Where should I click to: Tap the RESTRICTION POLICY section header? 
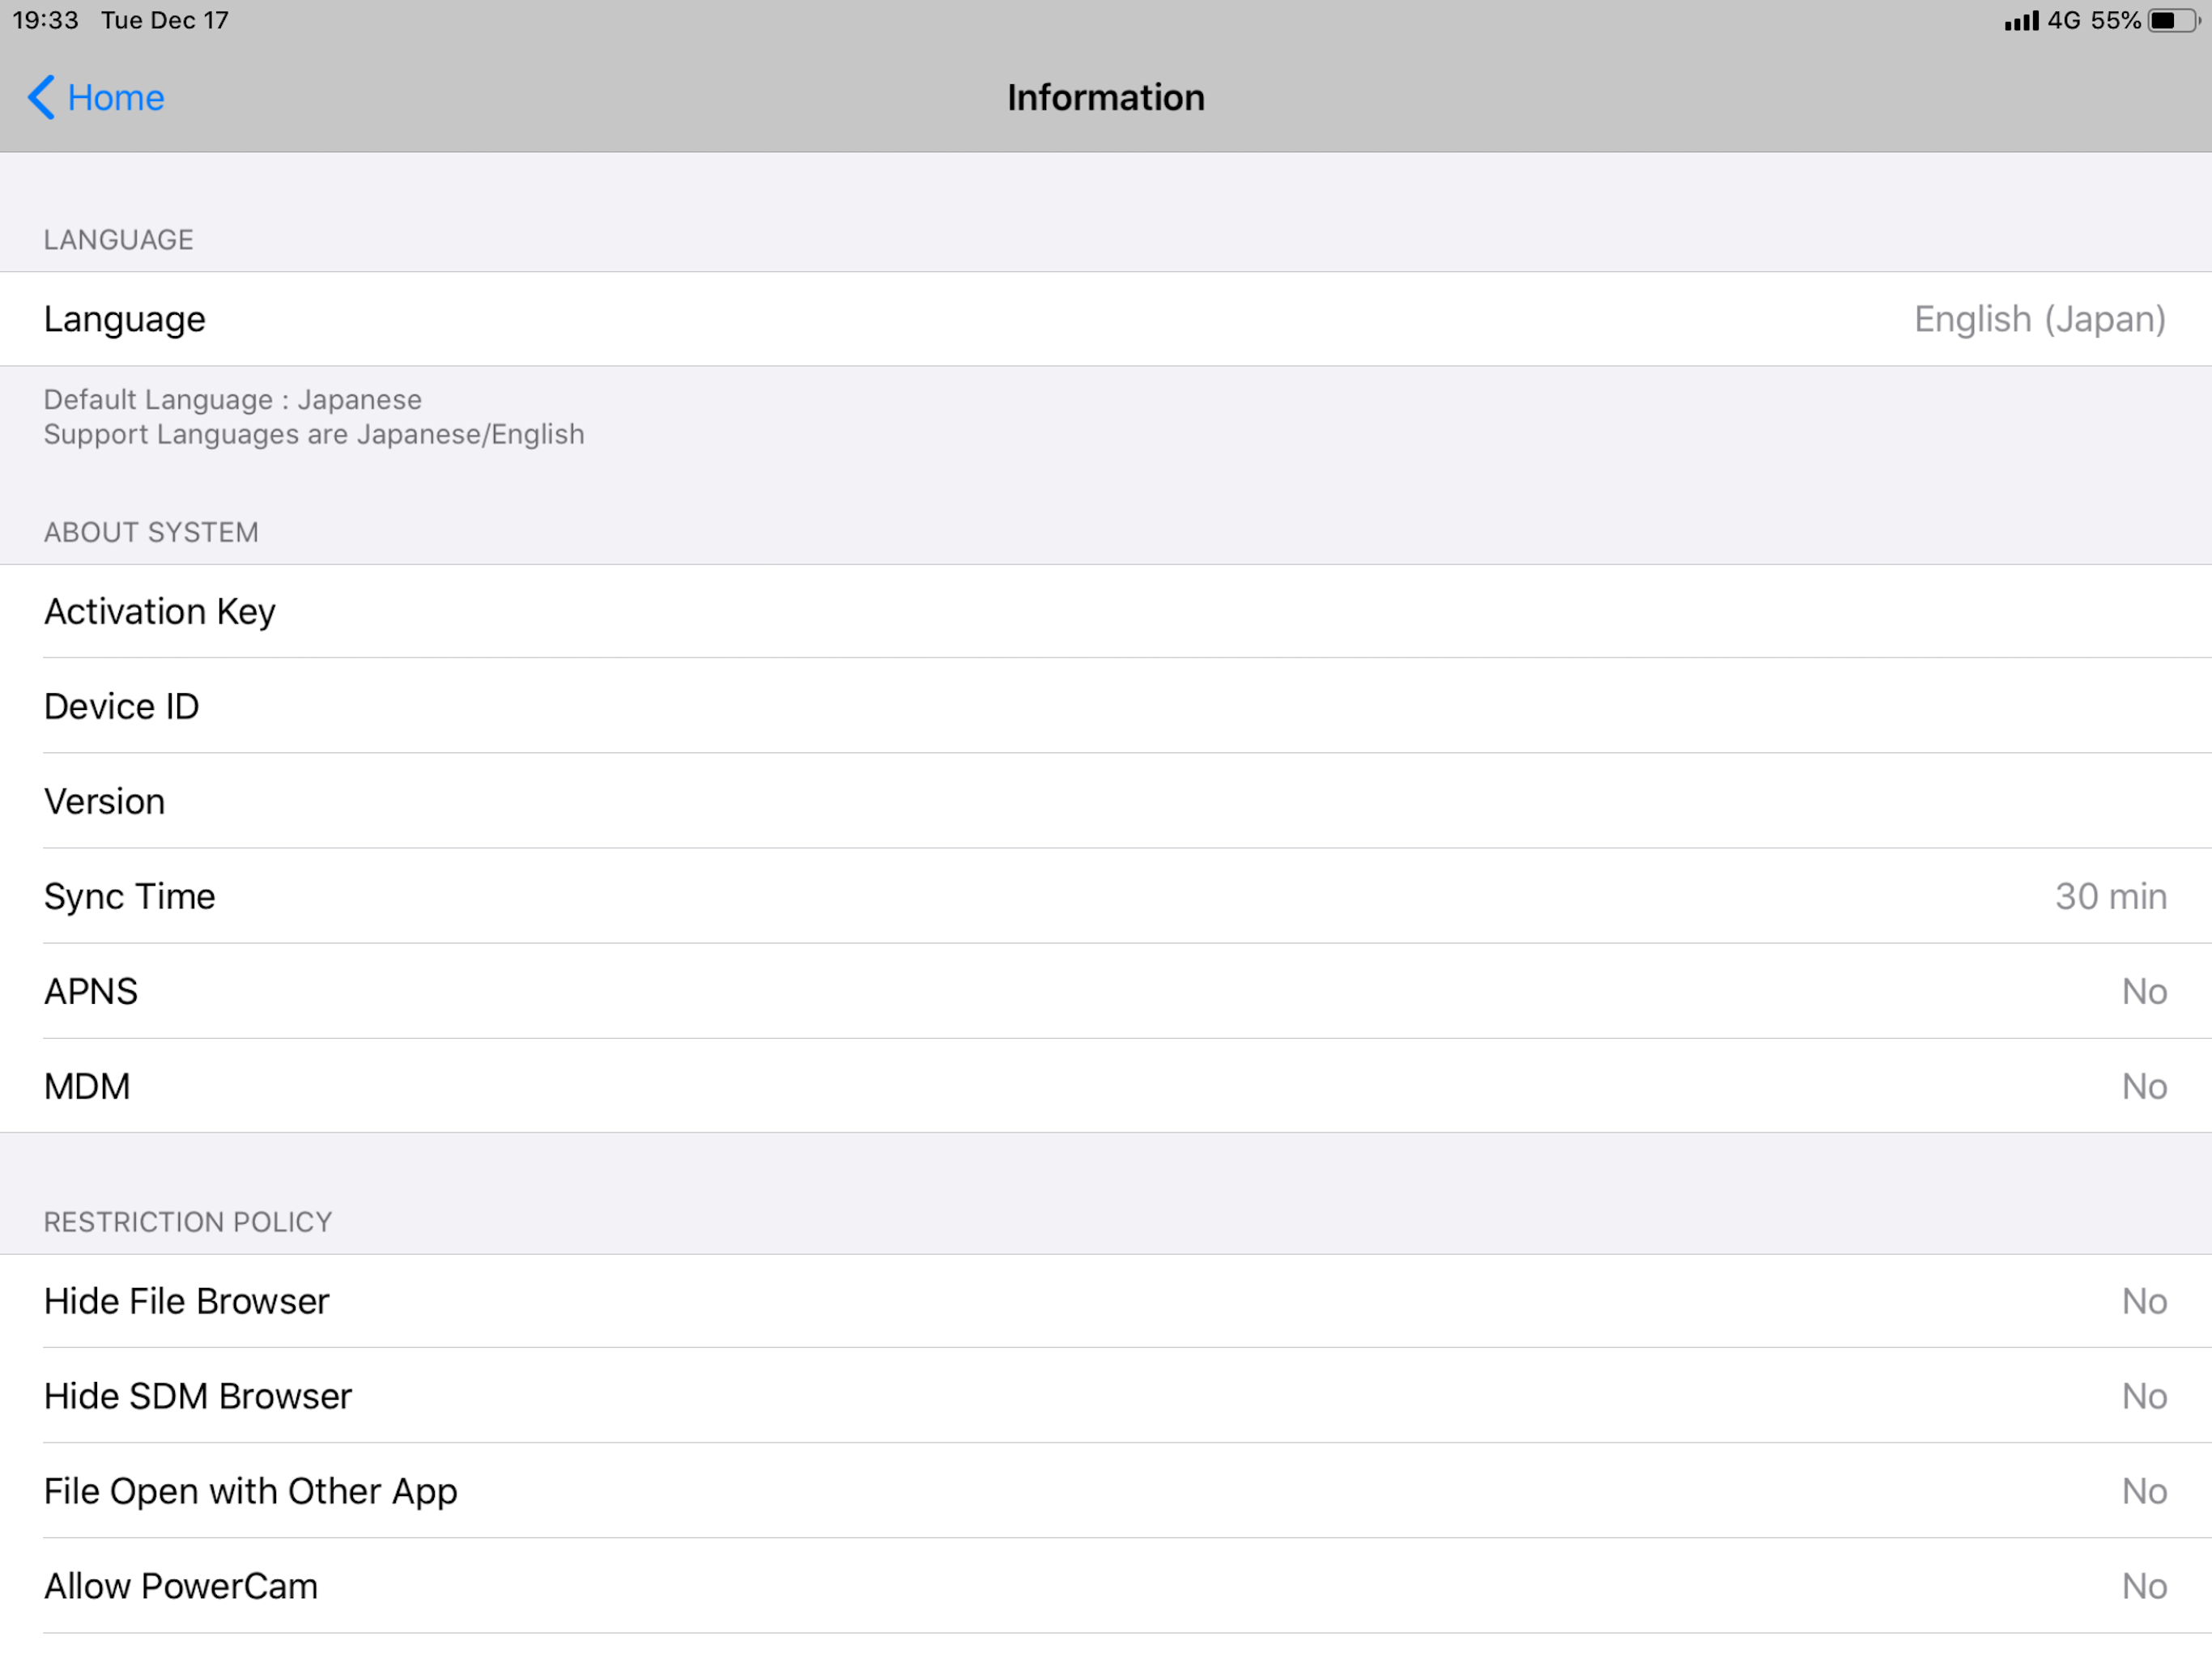[188, 1222]
